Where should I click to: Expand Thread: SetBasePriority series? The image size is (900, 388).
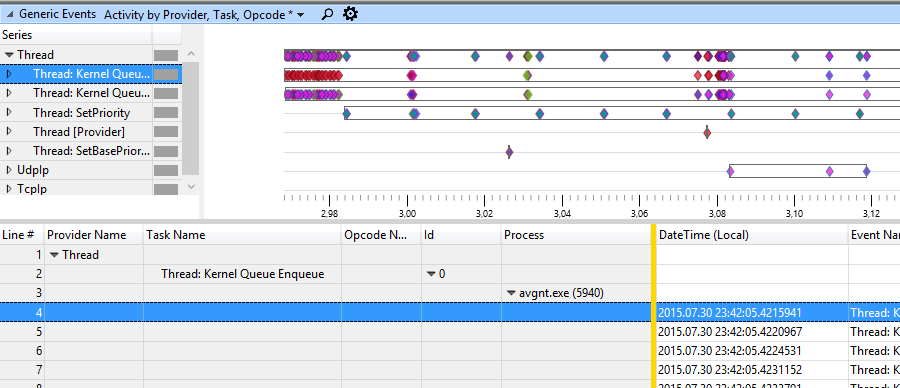click(9, 150)
